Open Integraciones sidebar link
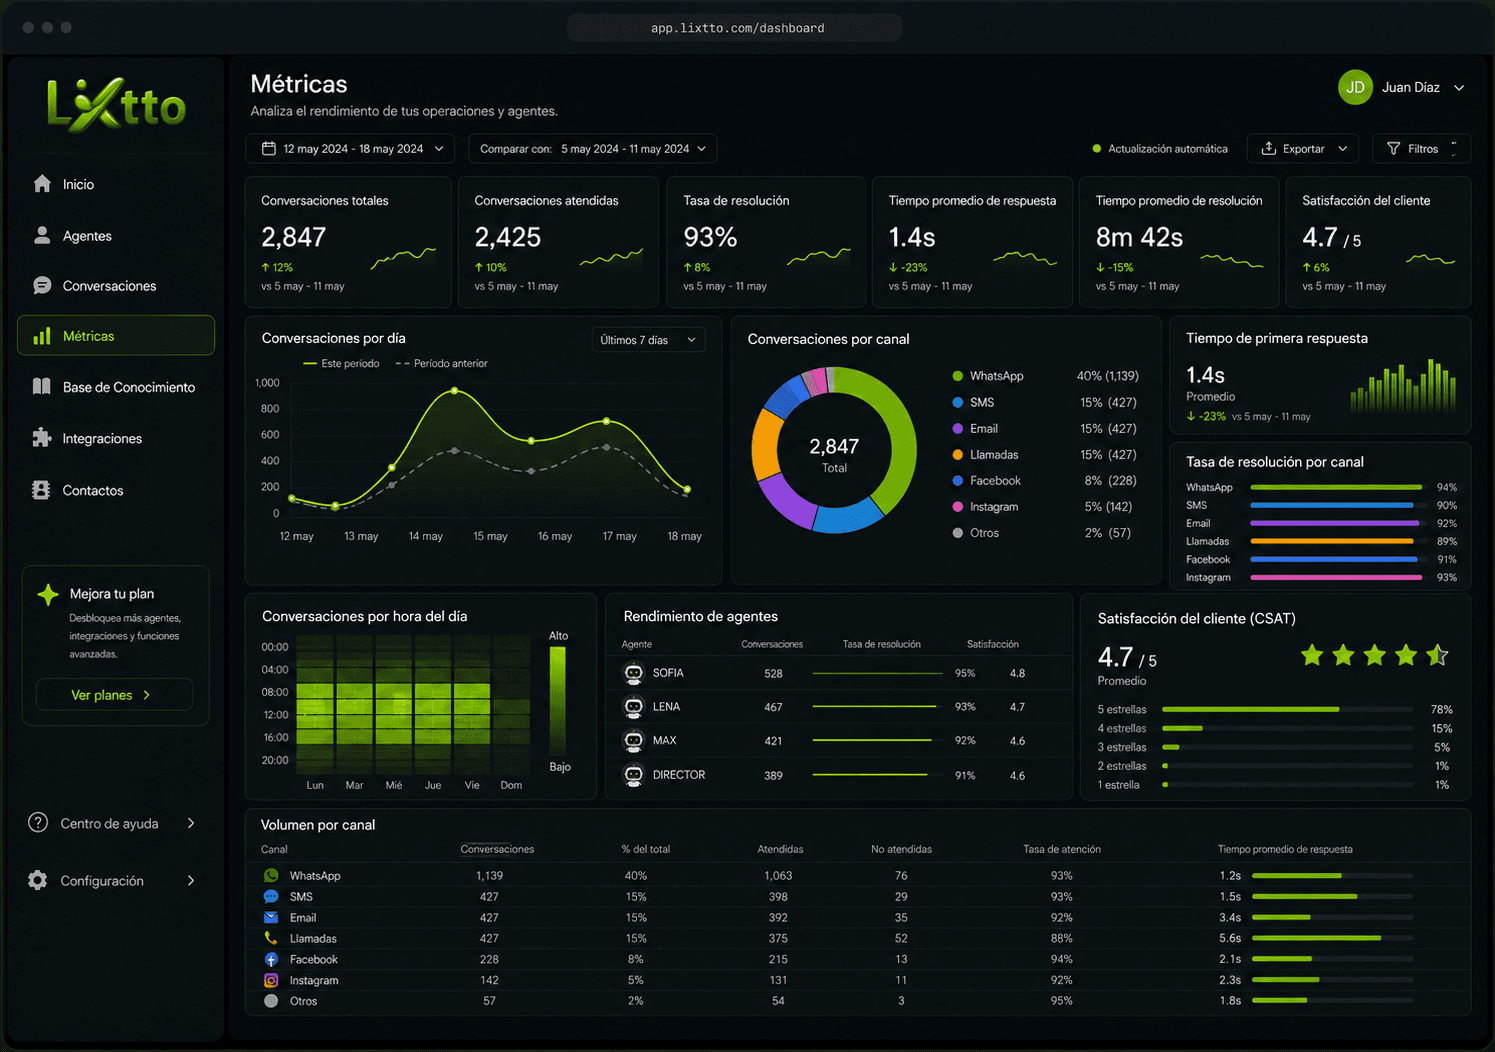Image resolution: width=1495 pixels, height=1052 pixels. (116, 438)
